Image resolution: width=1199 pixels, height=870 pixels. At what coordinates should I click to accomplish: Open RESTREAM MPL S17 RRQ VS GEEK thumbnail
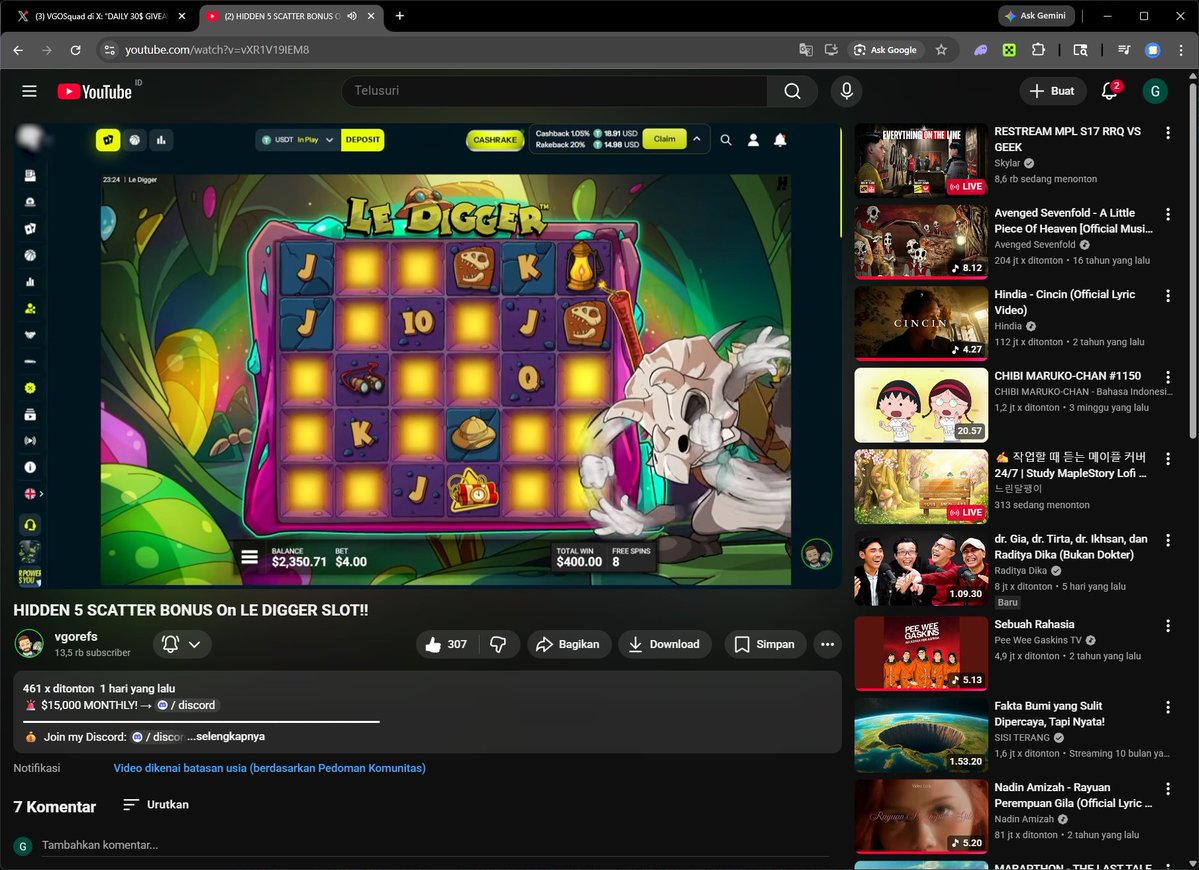[x=921, y=159]
